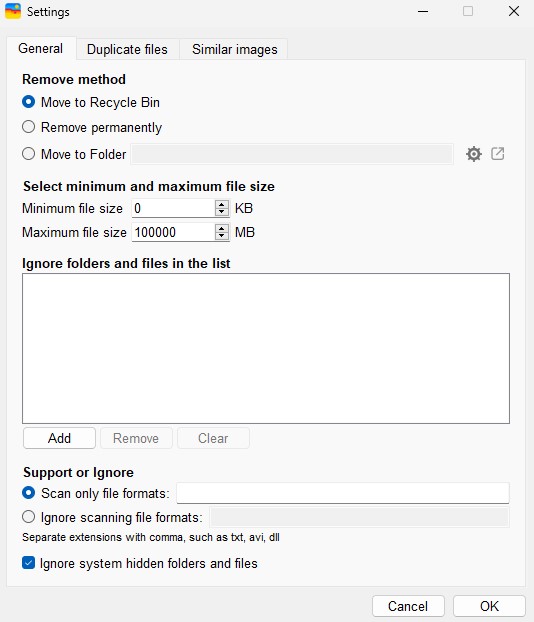Click the gear icon beside Move to Folder
Viewport: 534px width, 622px height.
(474, 154)
